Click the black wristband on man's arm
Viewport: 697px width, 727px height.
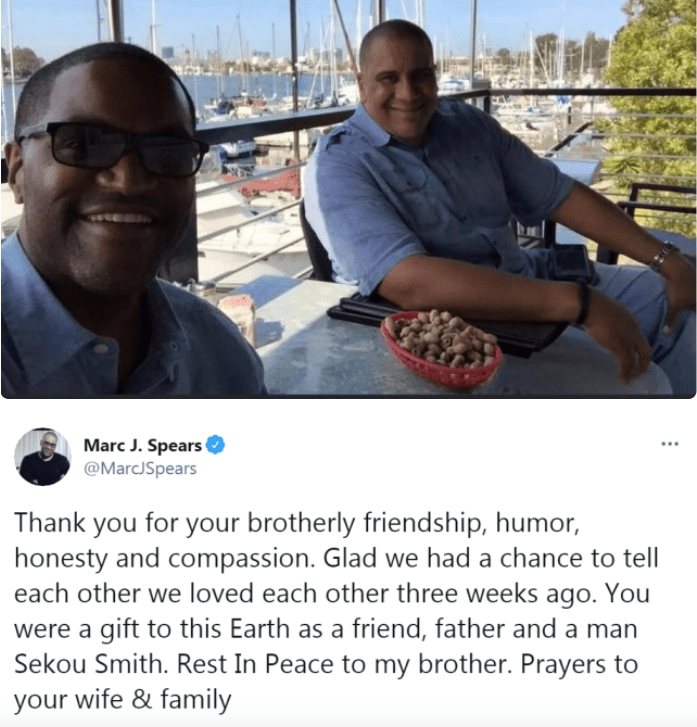[x=583, y=302]
